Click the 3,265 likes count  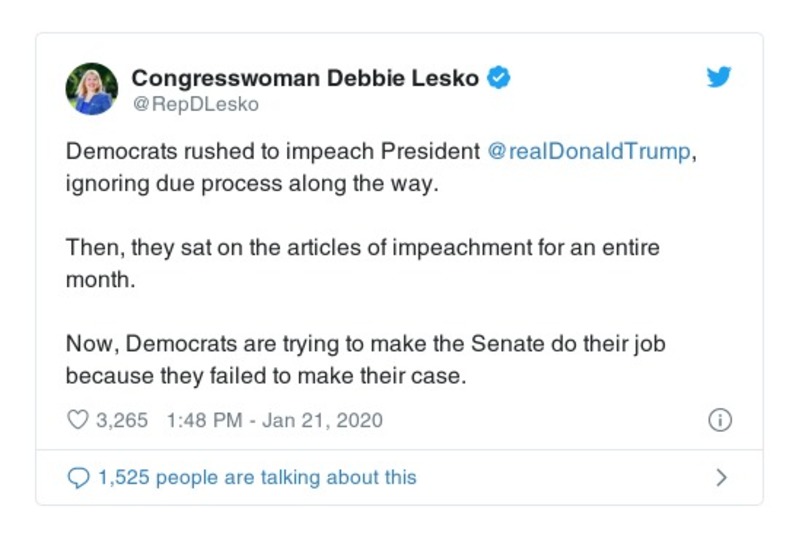coord(122,420)
